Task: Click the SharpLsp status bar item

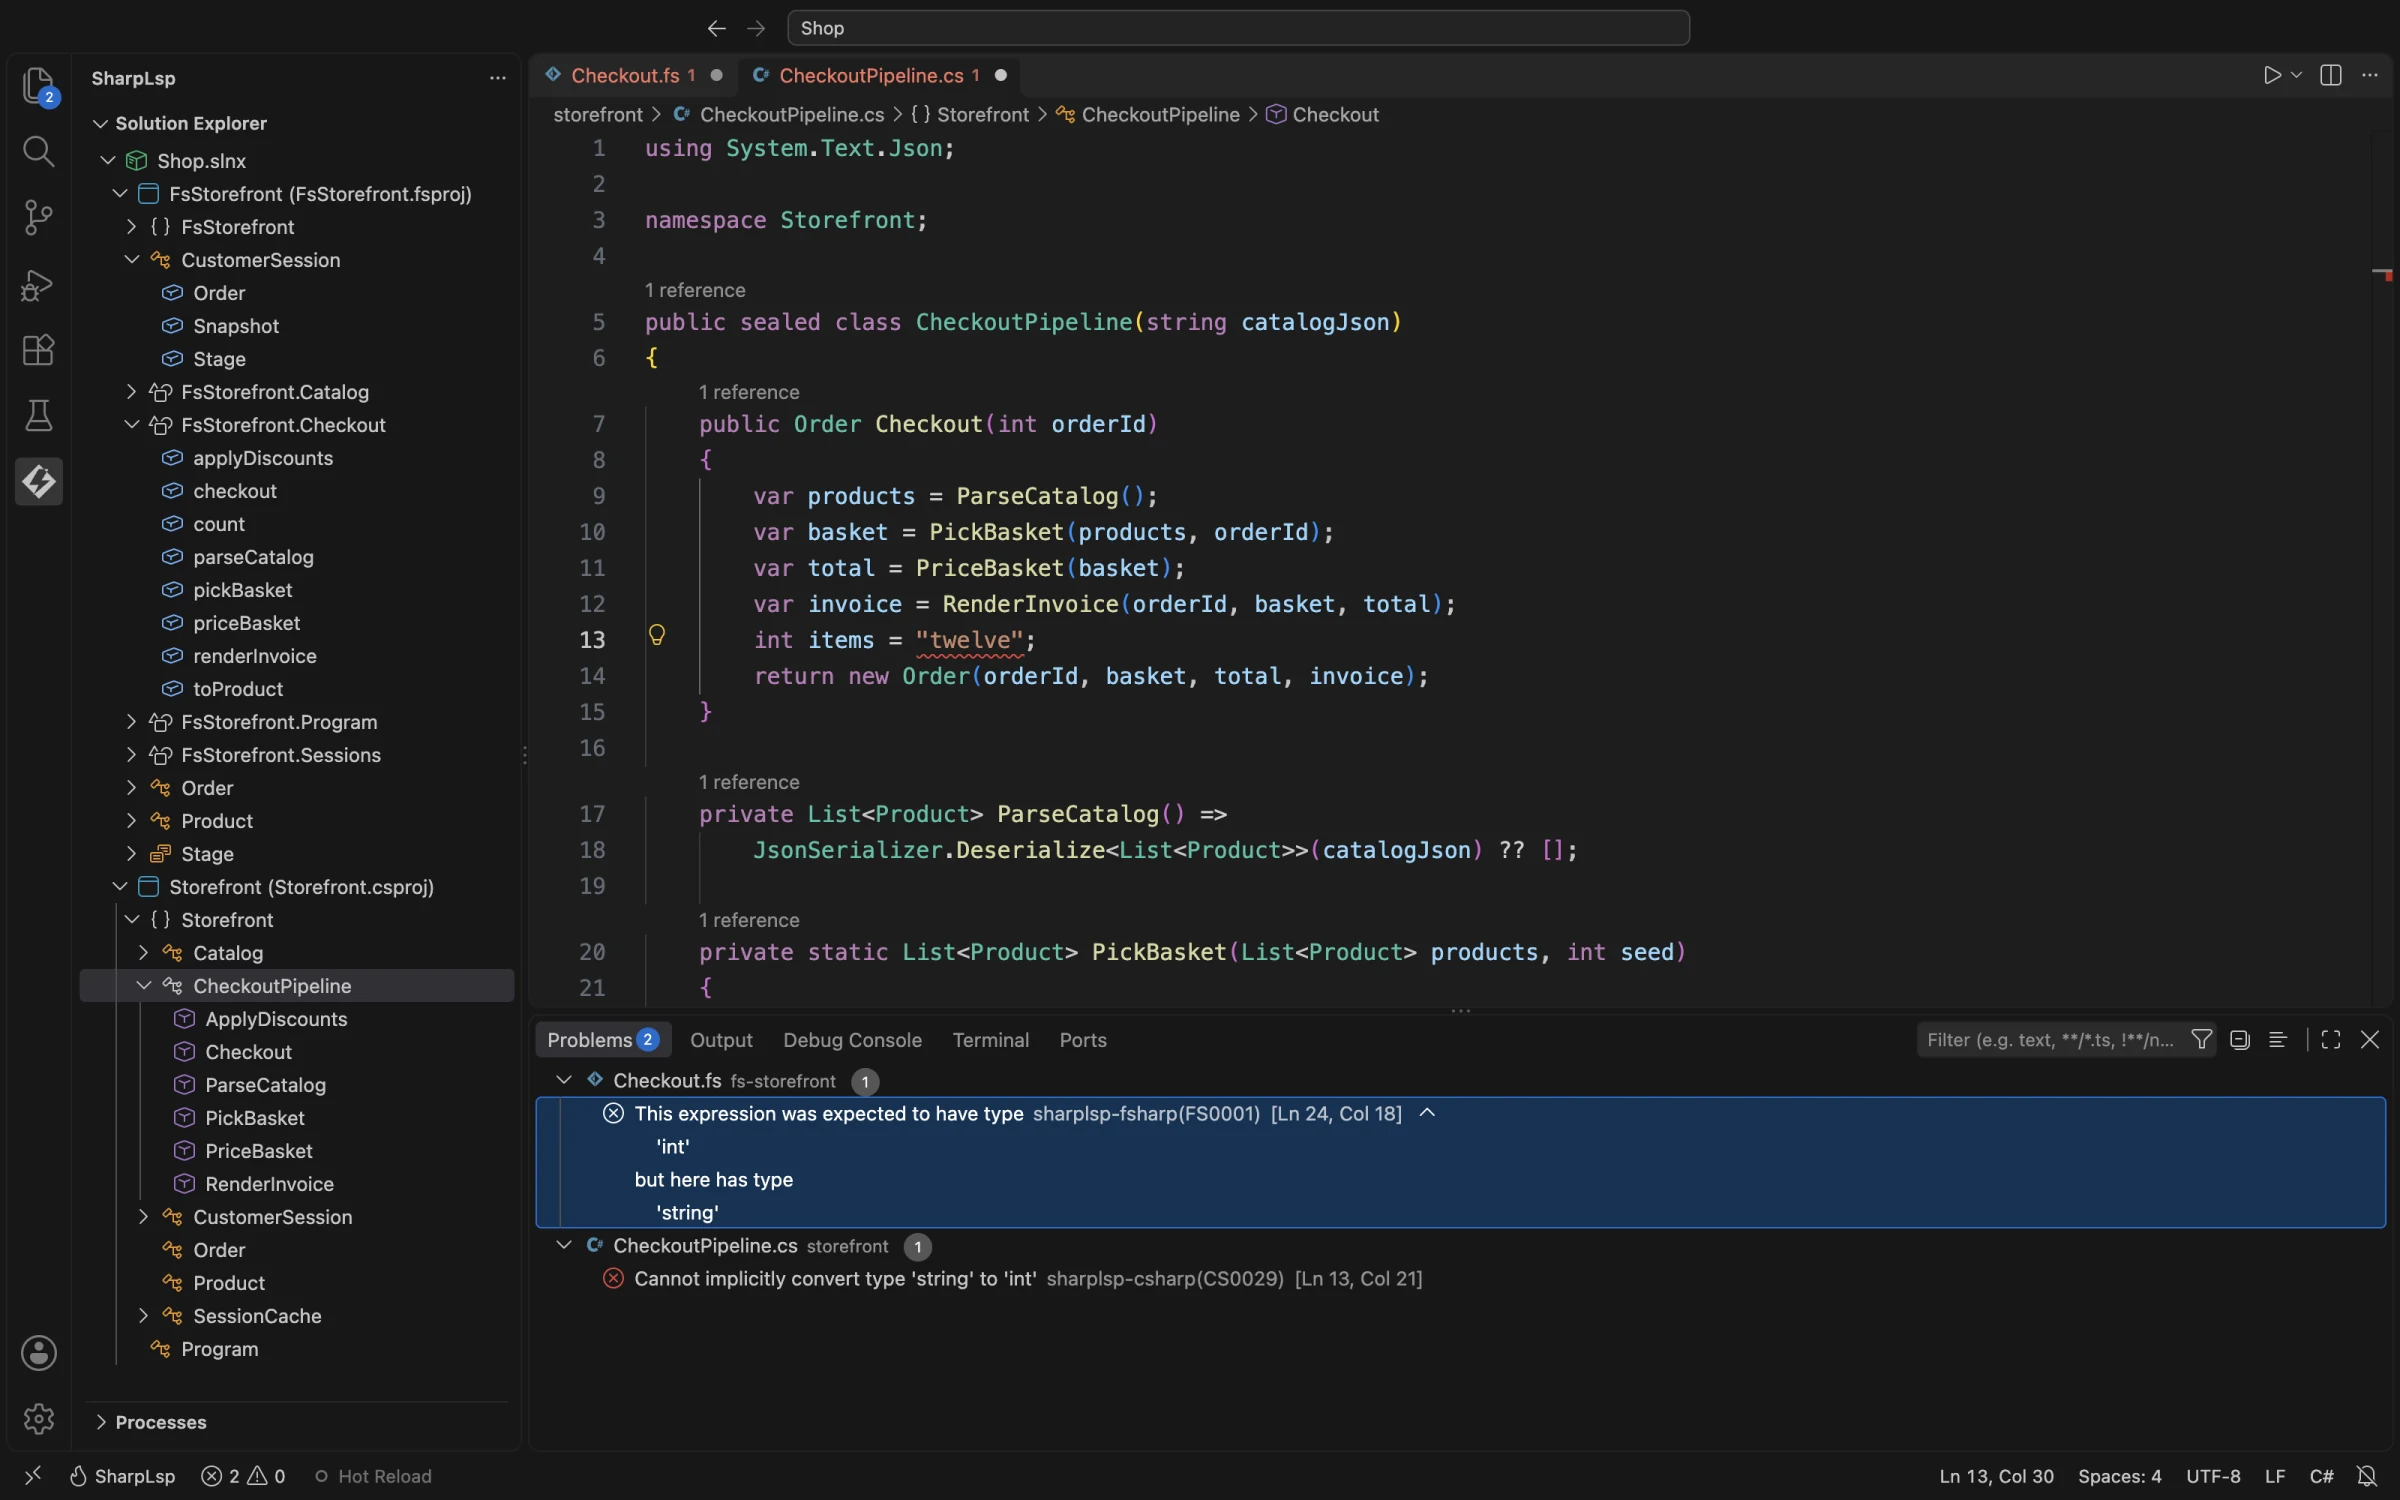Action: (122, 1476)
